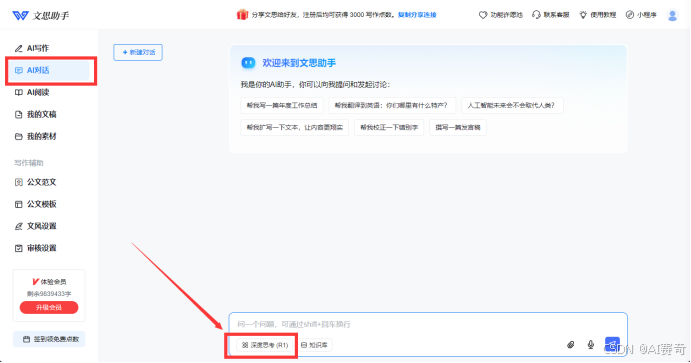Viewport: 691px width, 363px height.
Task: Choose suggestion about translating 你们那里有什么特产
Action: click(x=392, y=106)
